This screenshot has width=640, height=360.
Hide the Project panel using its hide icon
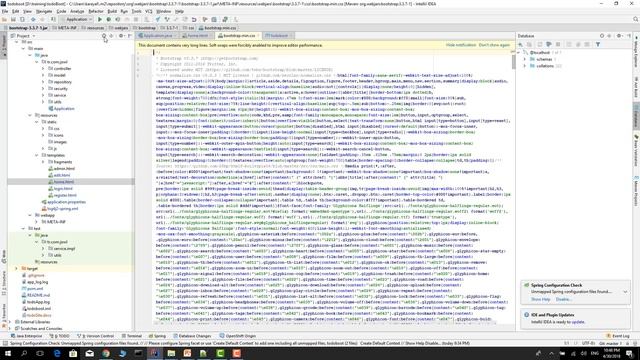(129, 36)
